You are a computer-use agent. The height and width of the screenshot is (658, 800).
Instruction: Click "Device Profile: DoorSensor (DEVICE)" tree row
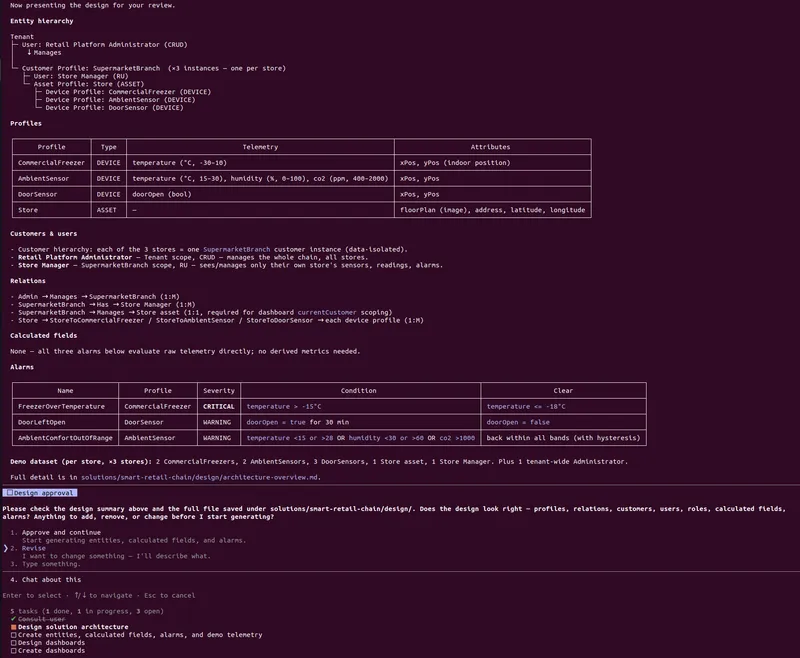pyautogui.click(x=114, y=108)
